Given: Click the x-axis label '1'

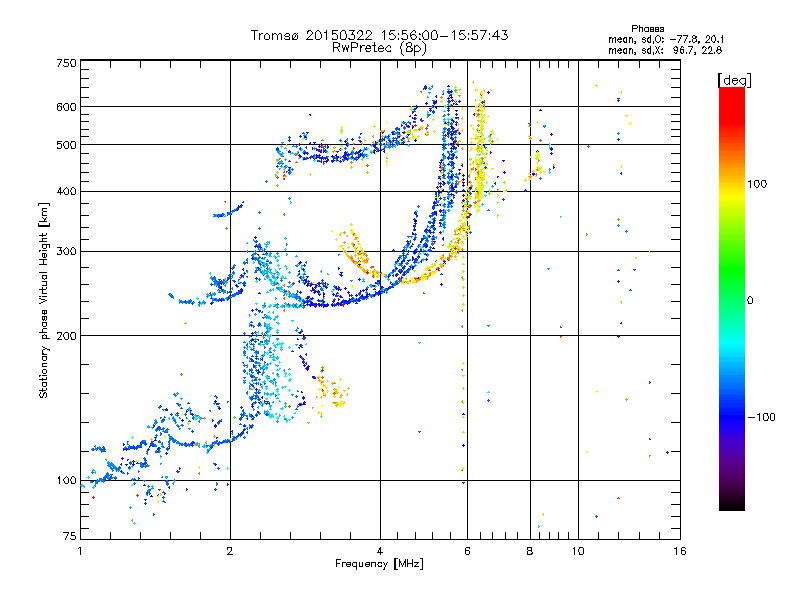Looking at the screenshot, I should (x=80, y=551).
